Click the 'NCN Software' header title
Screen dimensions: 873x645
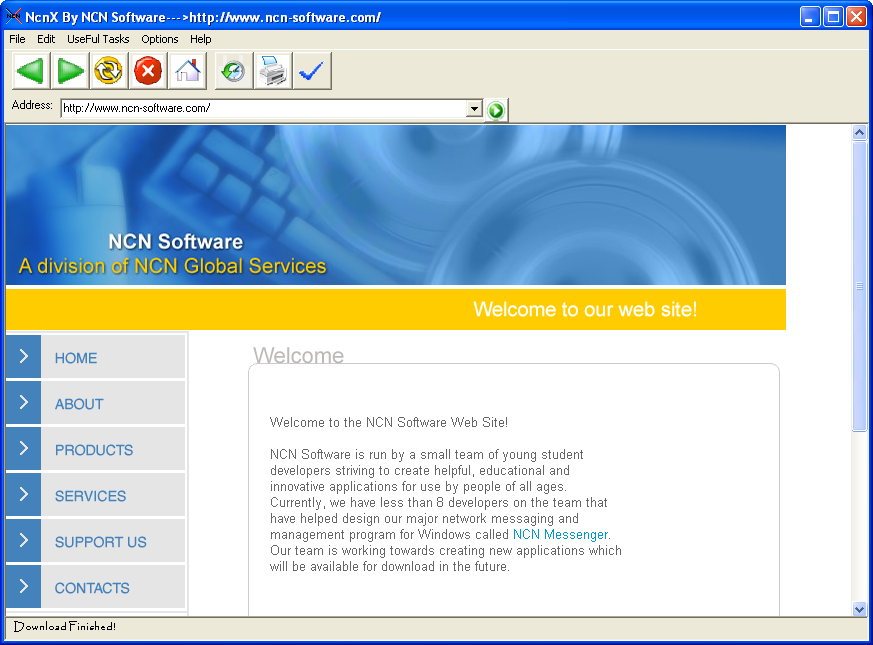(175, 242)
